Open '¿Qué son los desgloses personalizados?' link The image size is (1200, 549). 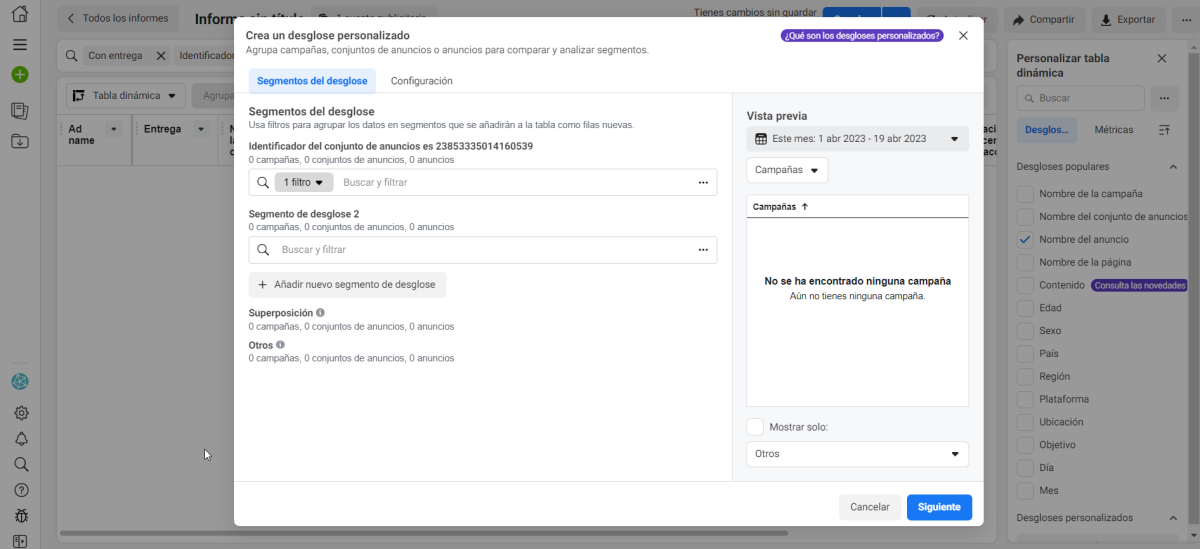coord(862,35)
